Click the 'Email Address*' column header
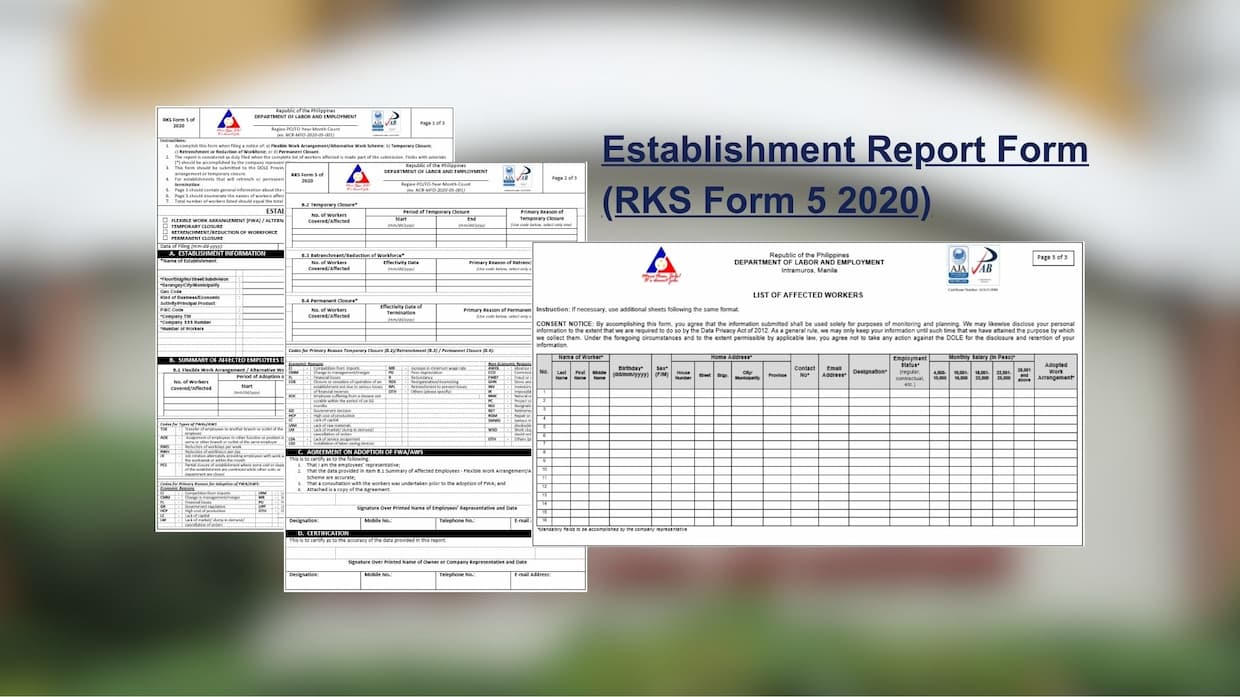This screenshot has height=697, width=1240. 834,371
